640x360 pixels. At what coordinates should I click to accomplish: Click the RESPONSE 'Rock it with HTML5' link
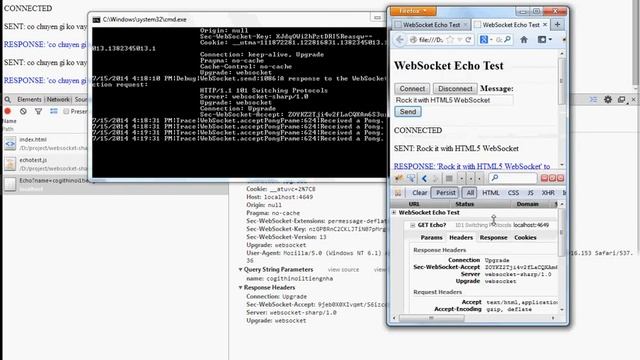tap(472, 167)
